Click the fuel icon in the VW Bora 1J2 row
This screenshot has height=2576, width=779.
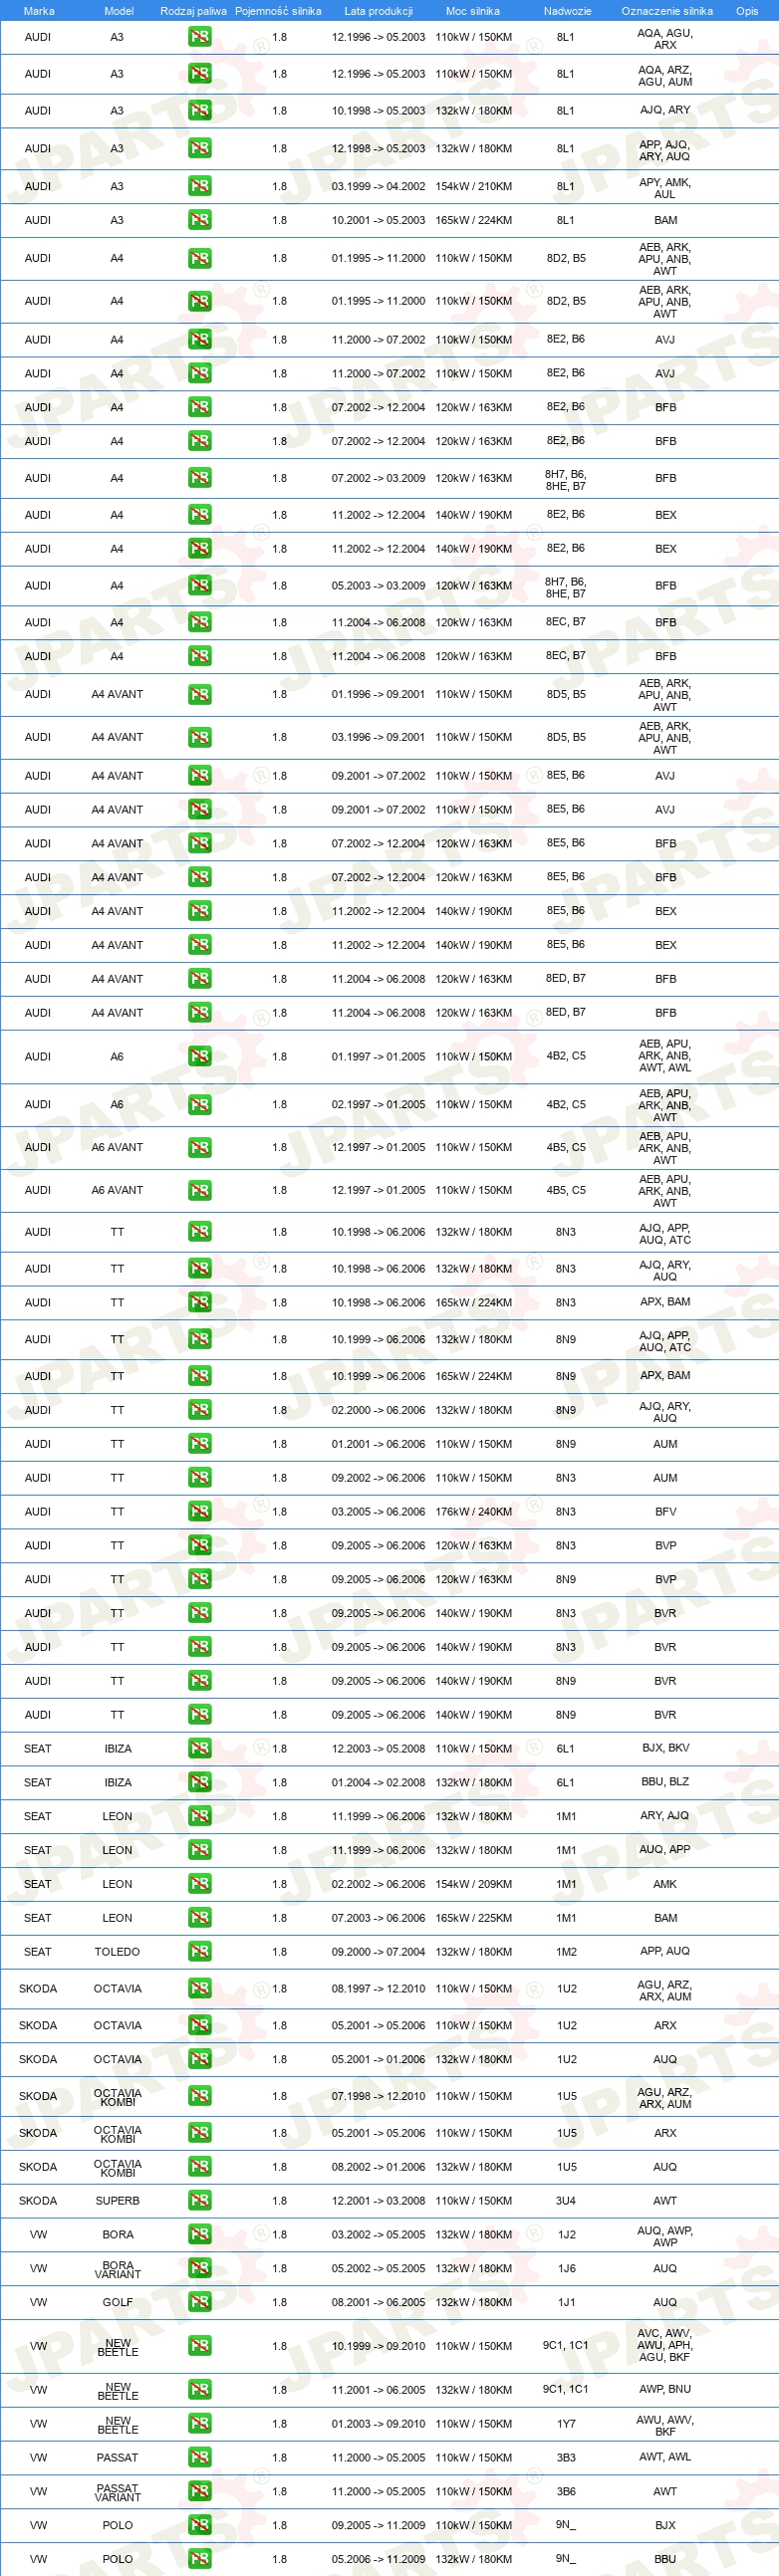coord(200,2235)
